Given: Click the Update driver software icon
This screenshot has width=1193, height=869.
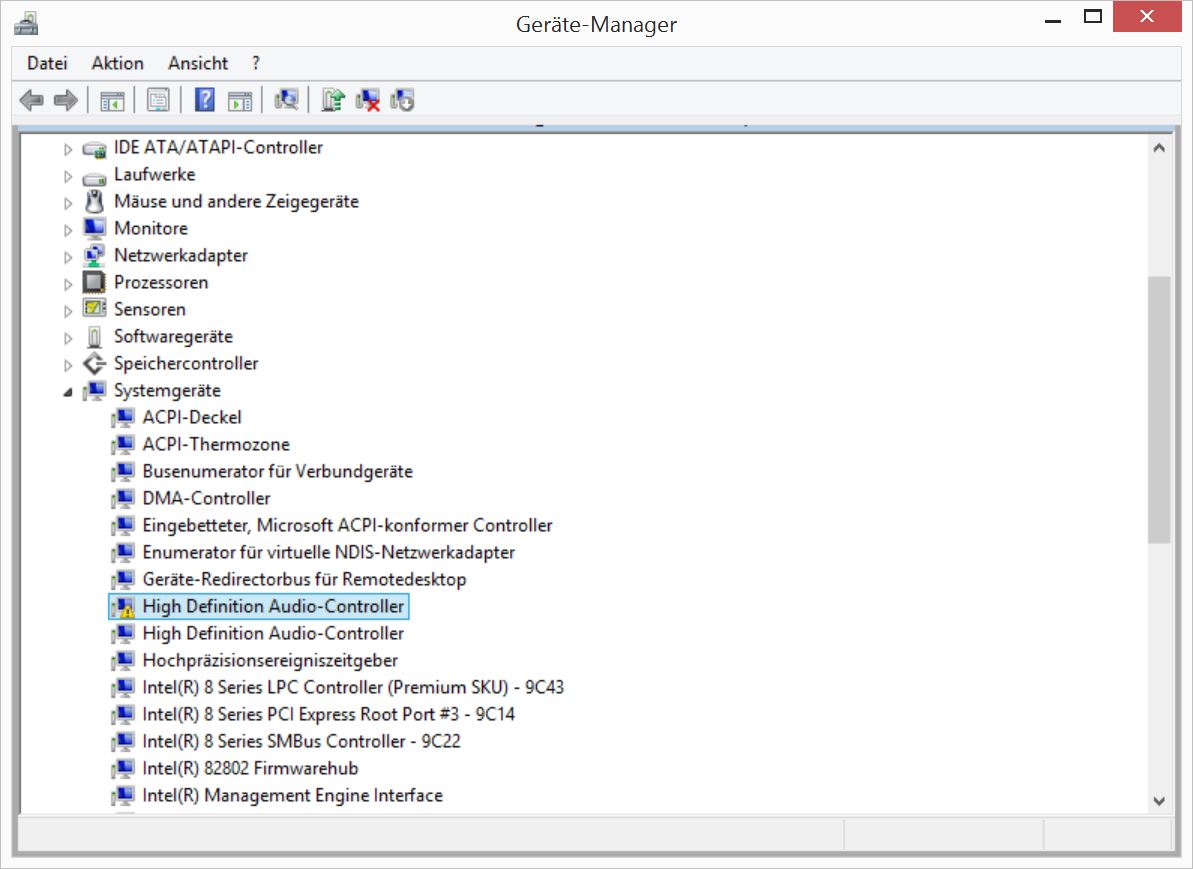Looking at the screenshot, I should (332, 100).
